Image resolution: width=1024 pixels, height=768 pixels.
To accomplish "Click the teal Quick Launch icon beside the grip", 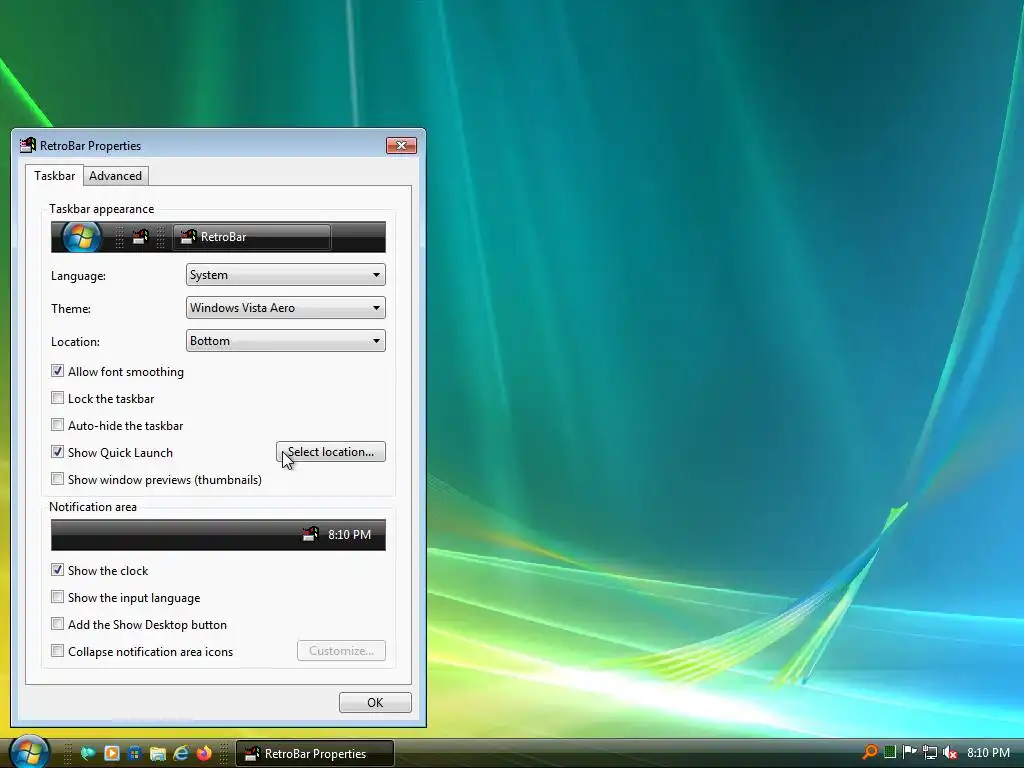I will coord(88,753).
